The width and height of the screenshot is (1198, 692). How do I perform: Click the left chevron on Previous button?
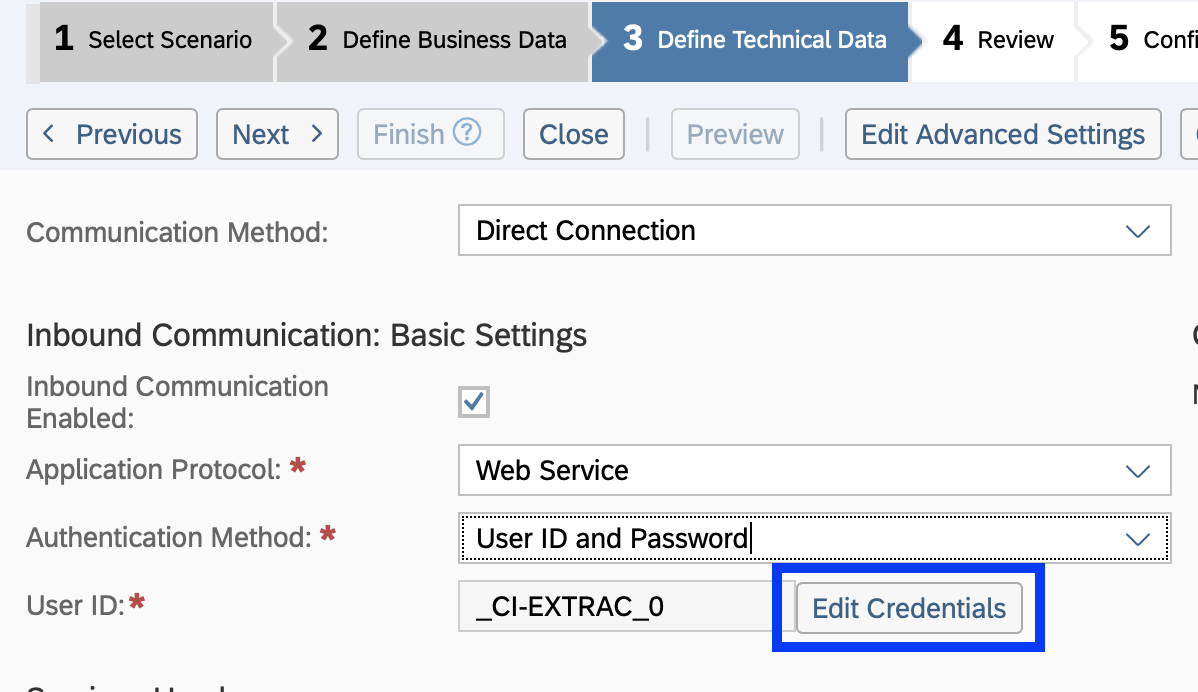click(49, 134)
